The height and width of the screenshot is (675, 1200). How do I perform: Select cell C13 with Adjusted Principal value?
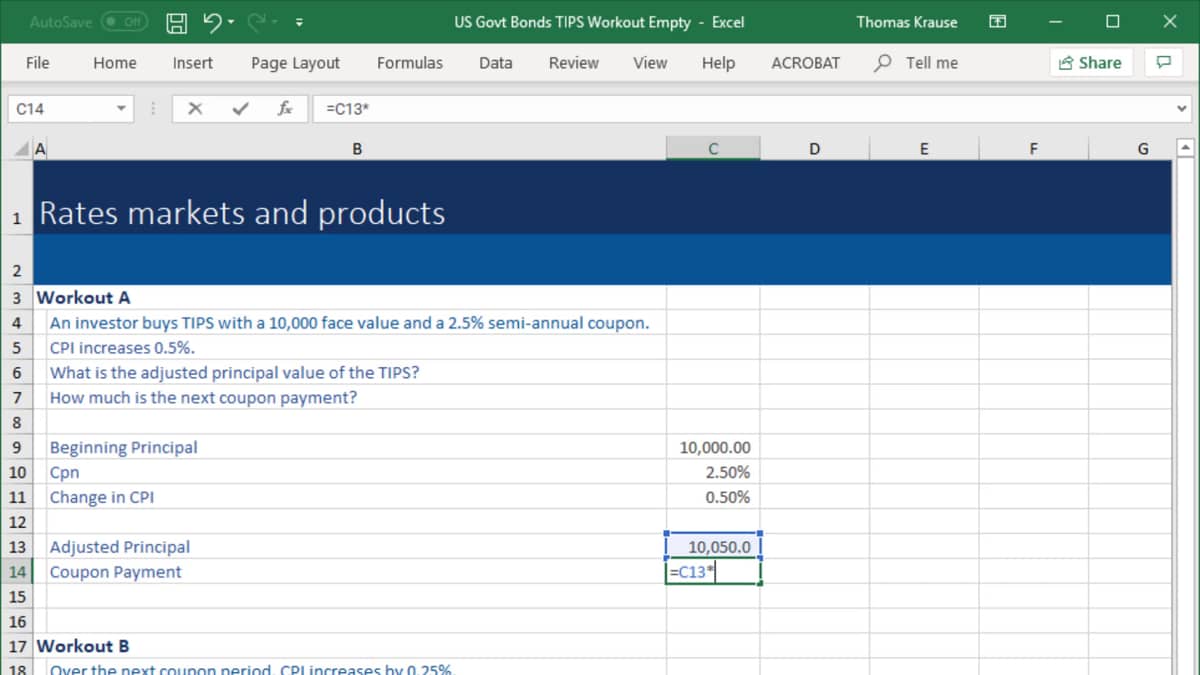tap(713, 547)
